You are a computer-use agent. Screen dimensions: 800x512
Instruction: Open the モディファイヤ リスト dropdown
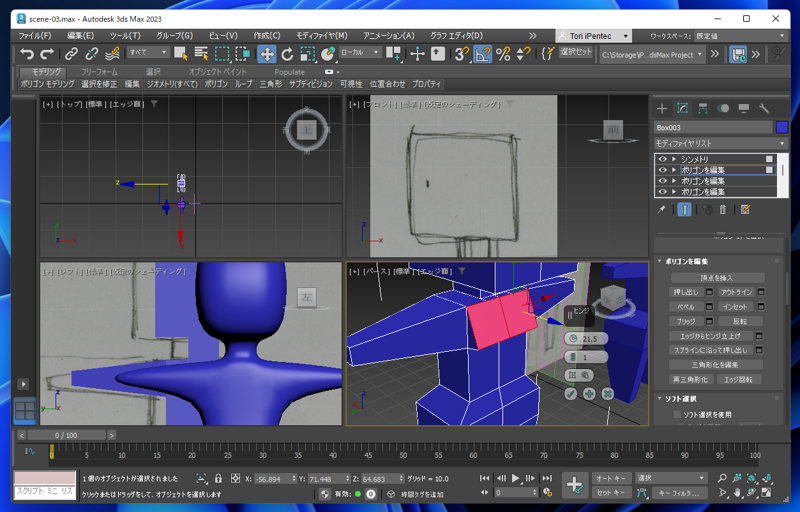coord(721,143)
